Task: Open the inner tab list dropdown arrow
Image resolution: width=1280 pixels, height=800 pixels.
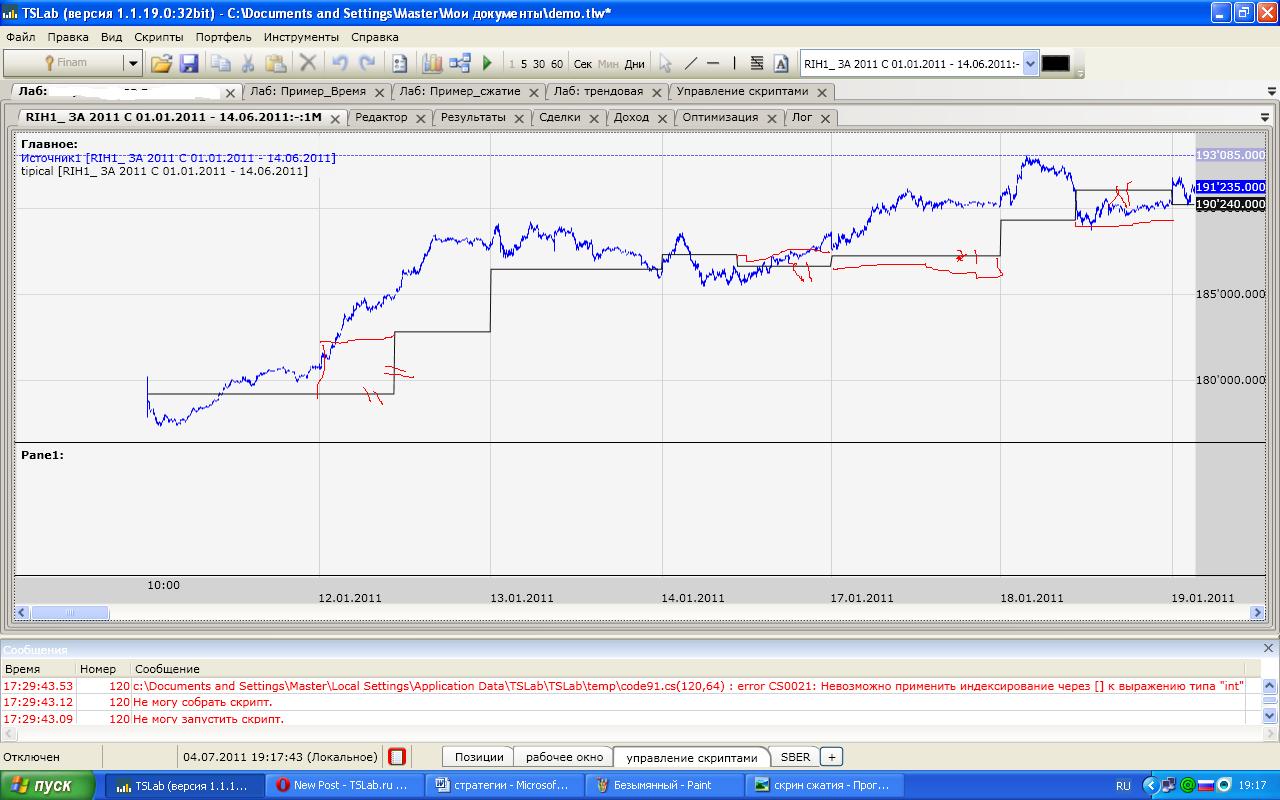Action: click(1265, 117)
